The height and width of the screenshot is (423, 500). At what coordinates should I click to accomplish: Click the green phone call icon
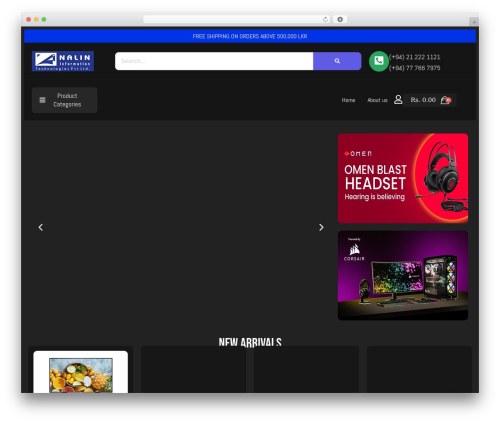click(379, 61)
